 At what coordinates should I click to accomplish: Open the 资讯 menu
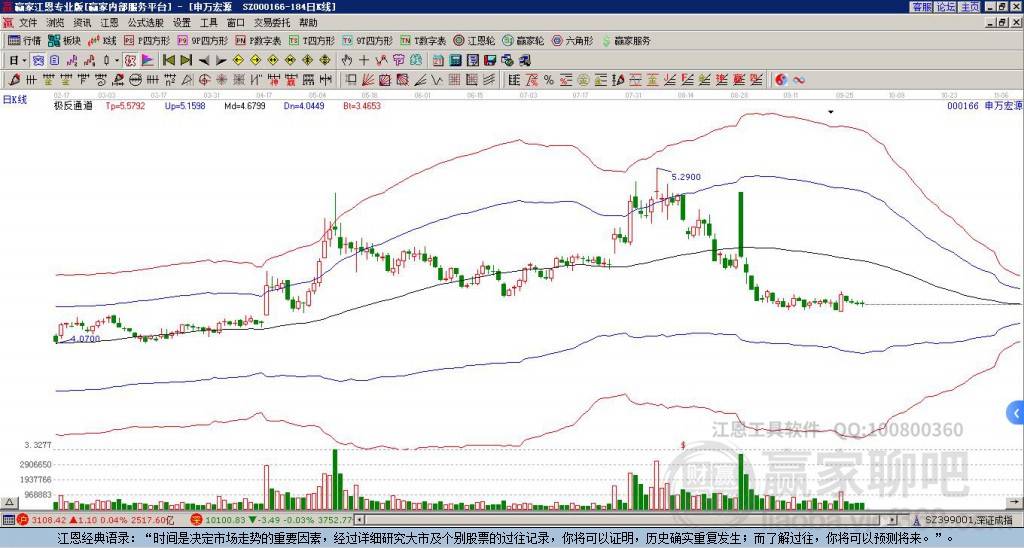pos(82,23)
